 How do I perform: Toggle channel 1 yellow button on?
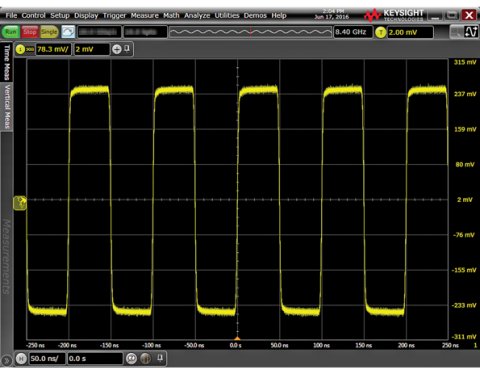tap(20, 49)
